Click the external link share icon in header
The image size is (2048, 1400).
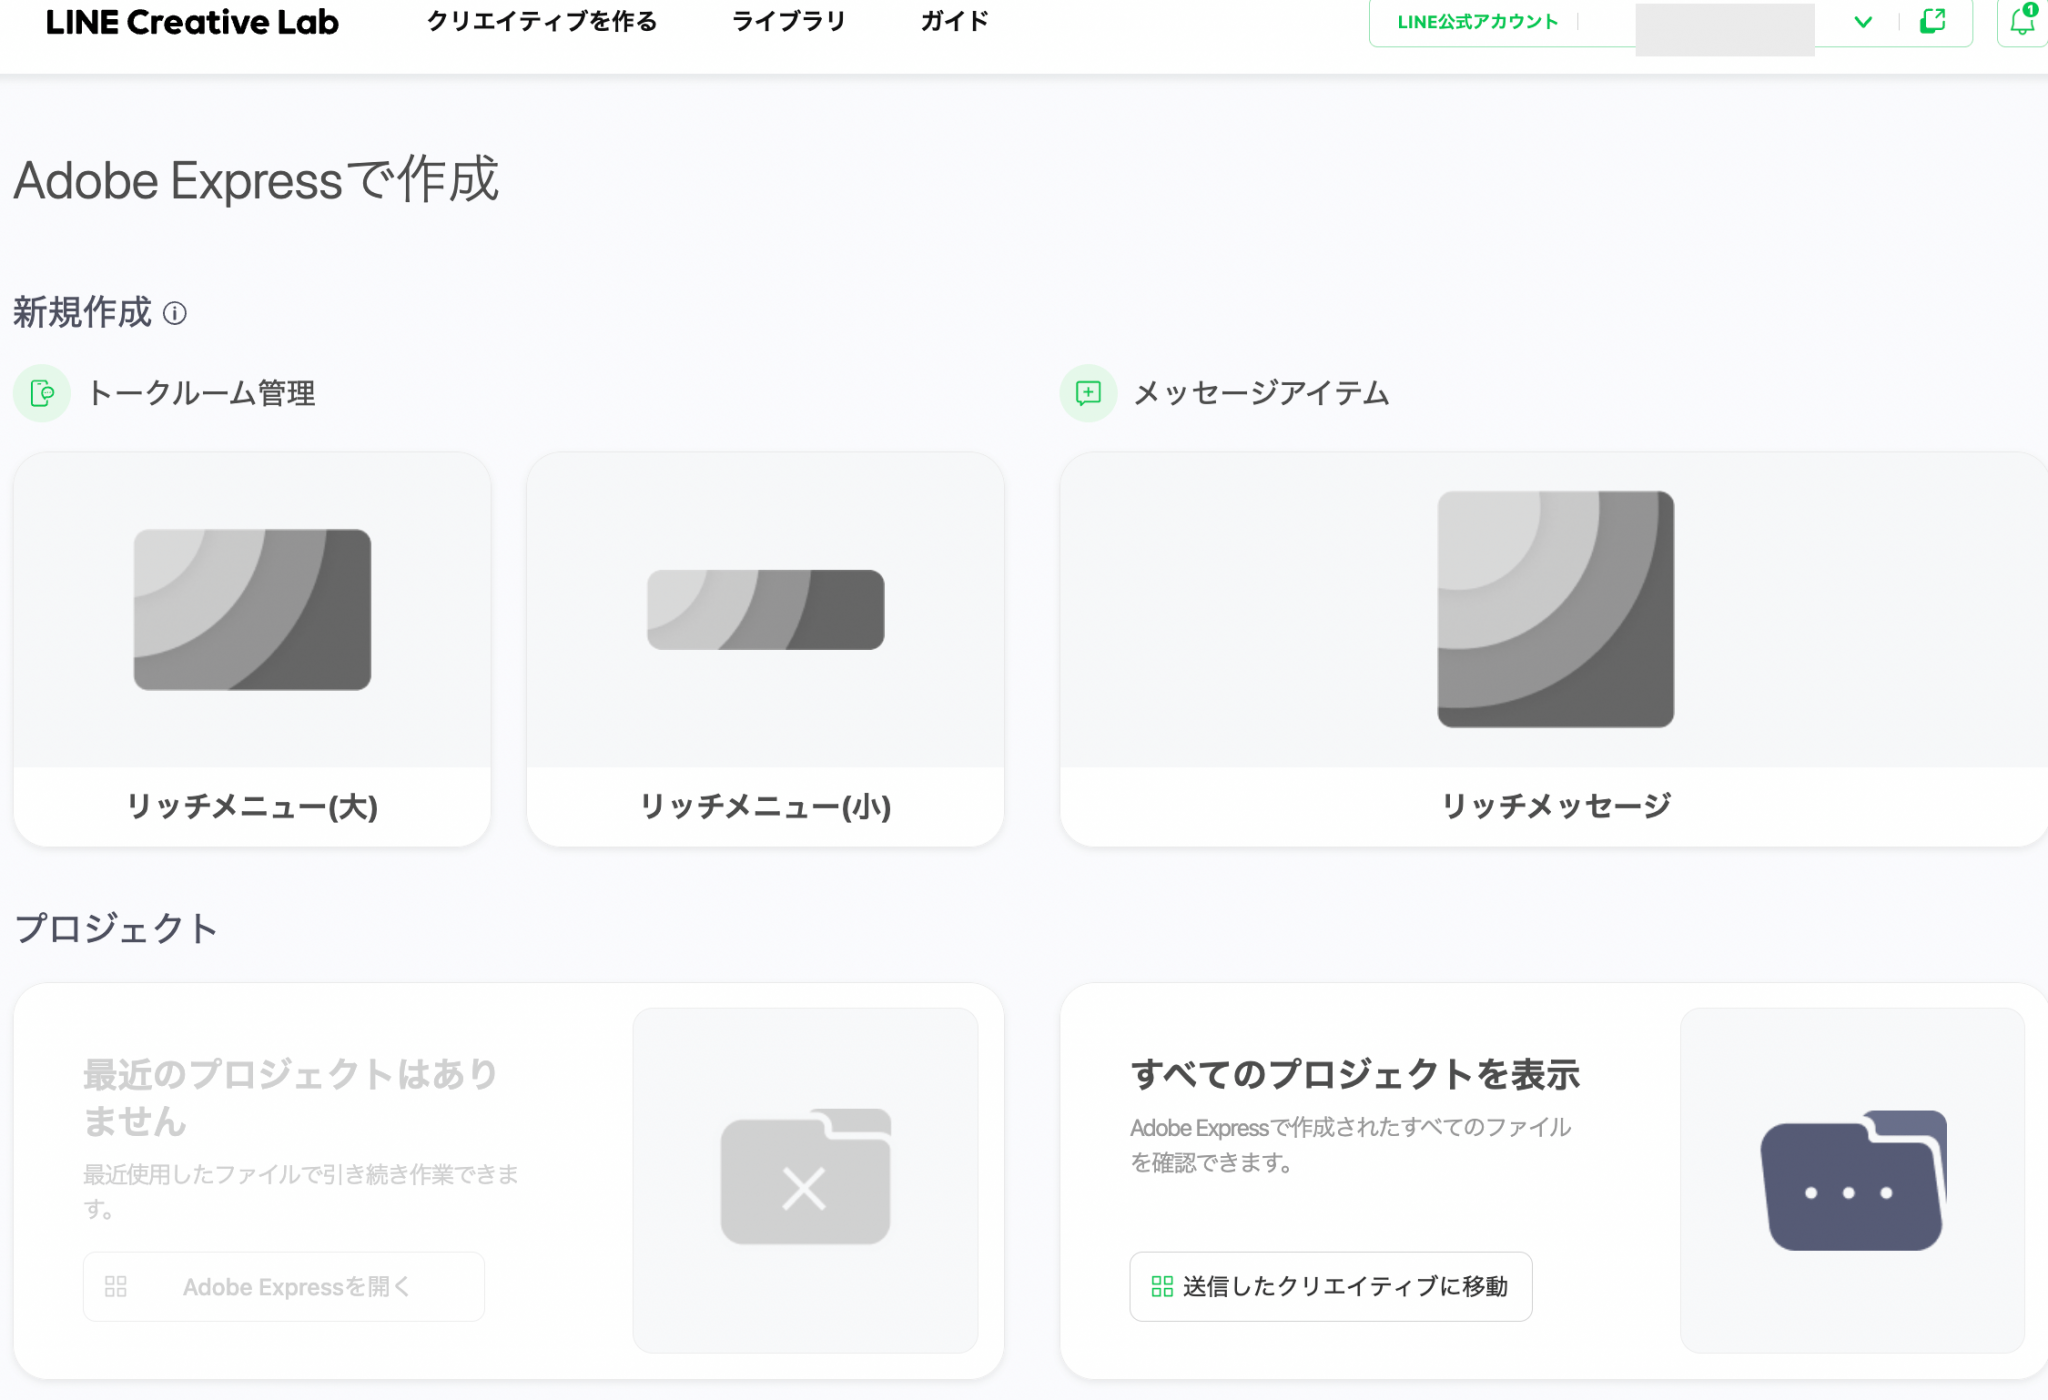point(1932,22)
